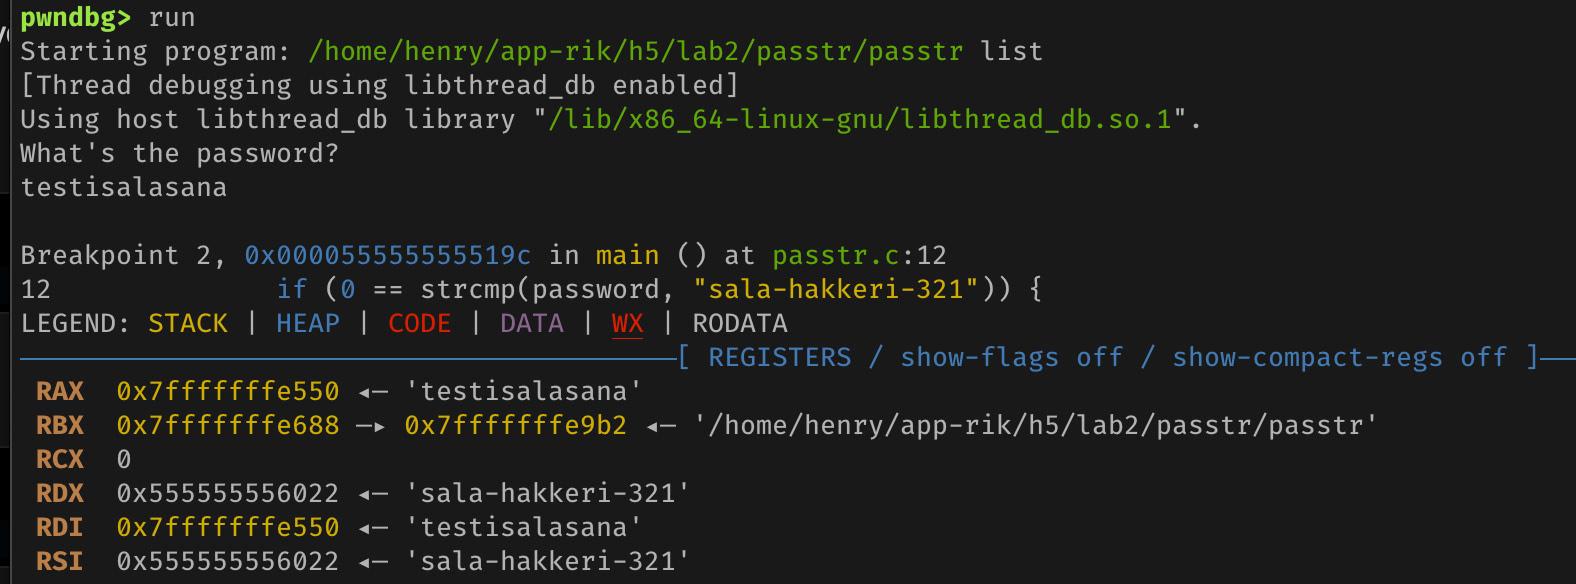Click the CODE legend label
Image resolution: width=1576 pixels, height=584 pixels.
click(420, 324)
